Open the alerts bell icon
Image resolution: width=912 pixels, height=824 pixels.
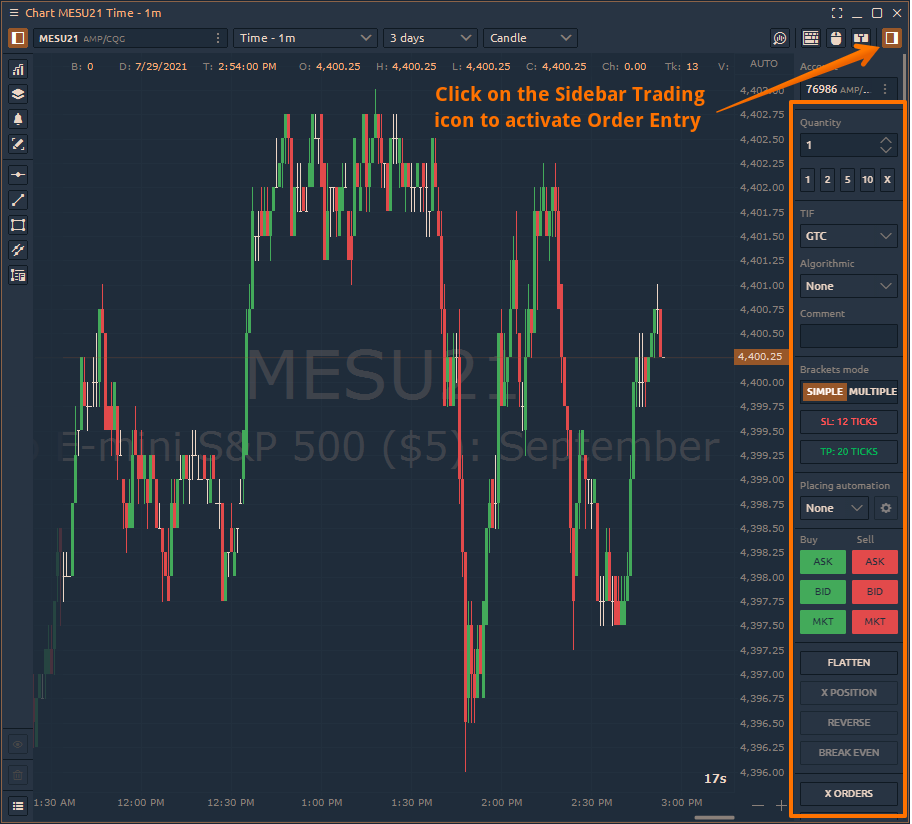[18, 119]
